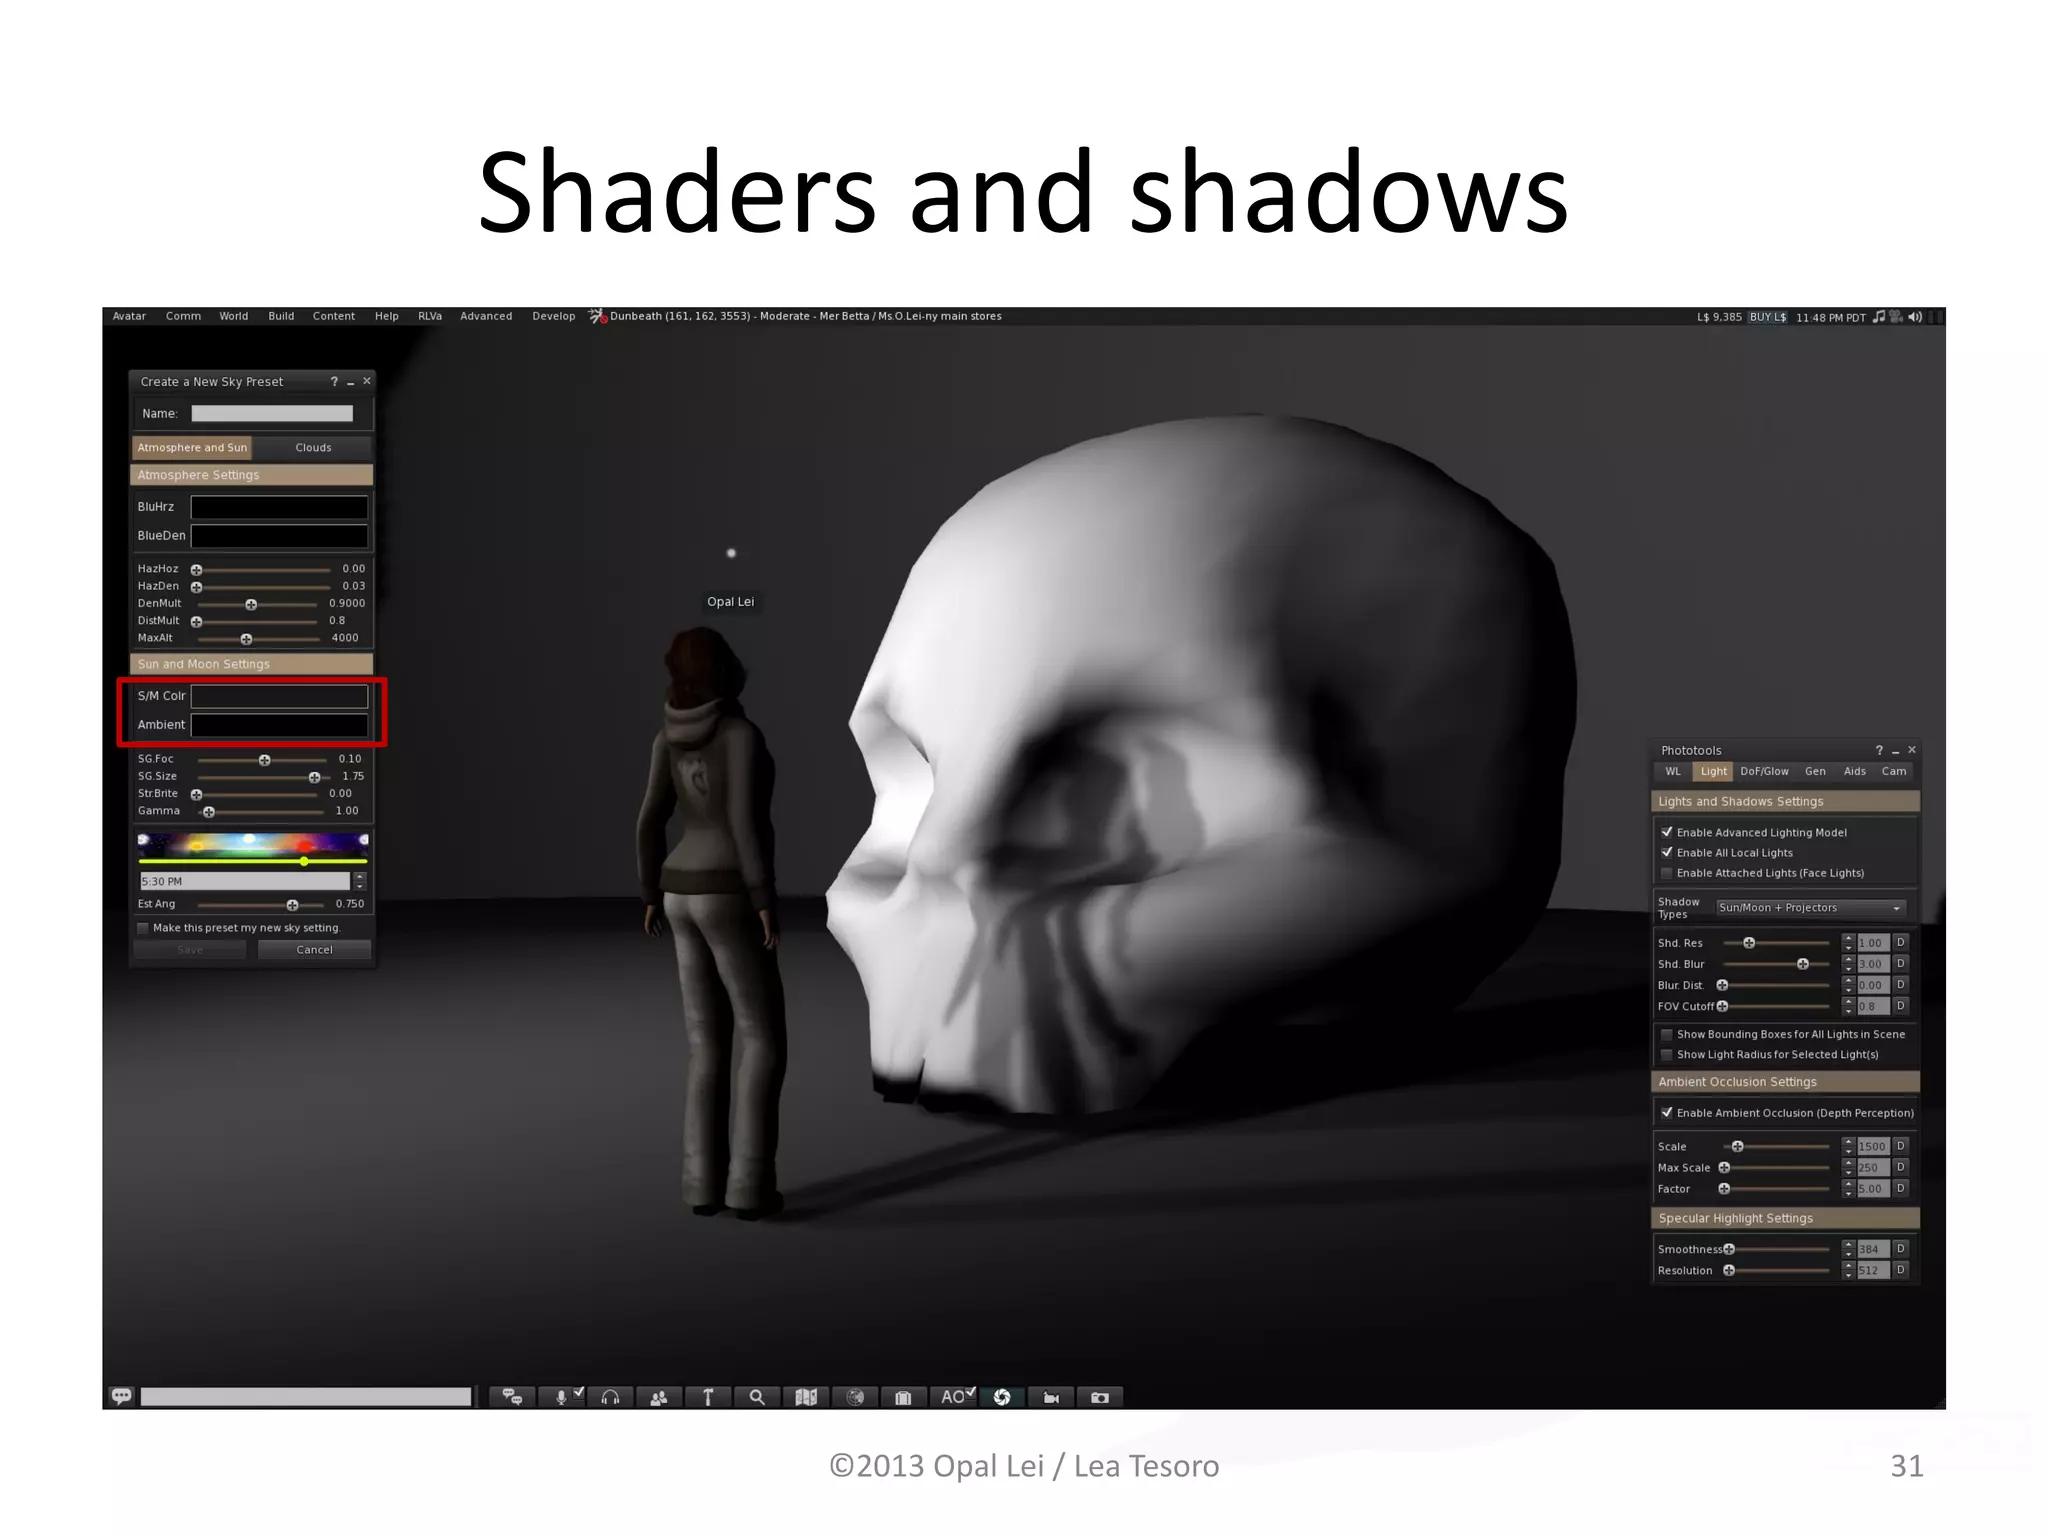
Task: Reset Smoothness with D button
Action: [1901, 1248]
